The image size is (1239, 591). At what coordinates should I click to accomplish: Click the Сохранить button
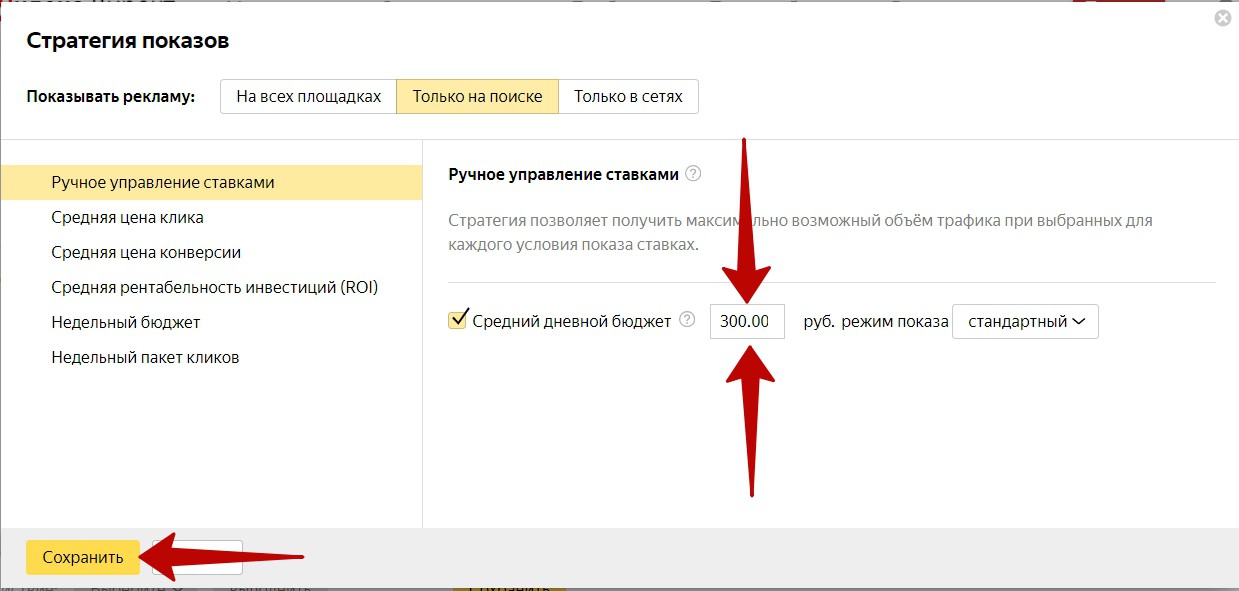[x=82, y=558]
